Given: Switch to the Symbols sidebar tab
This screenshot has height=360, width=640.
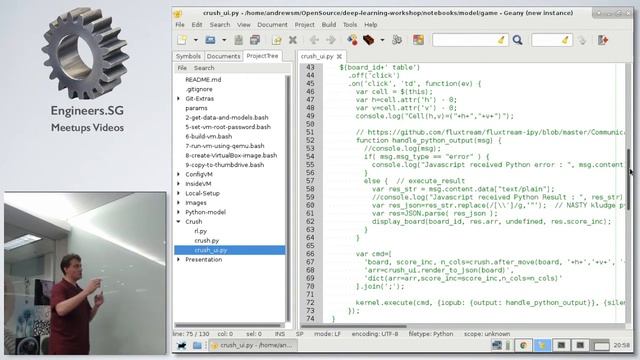Looking at the screenshot, I should (188, 56).
